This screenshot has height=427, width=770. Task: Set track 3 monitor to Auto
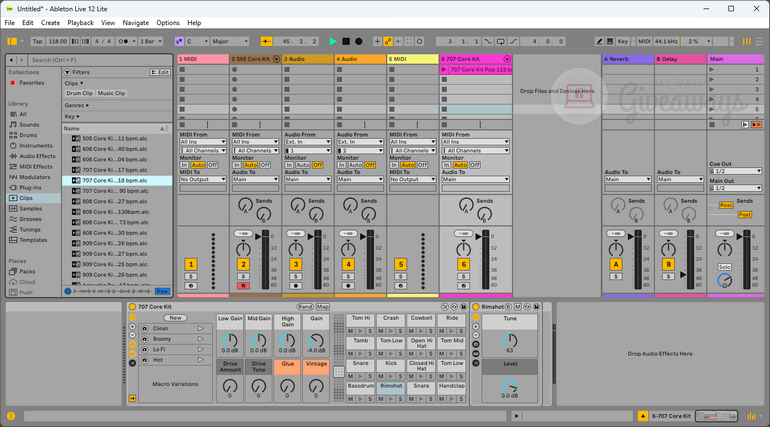click(303, 165)
